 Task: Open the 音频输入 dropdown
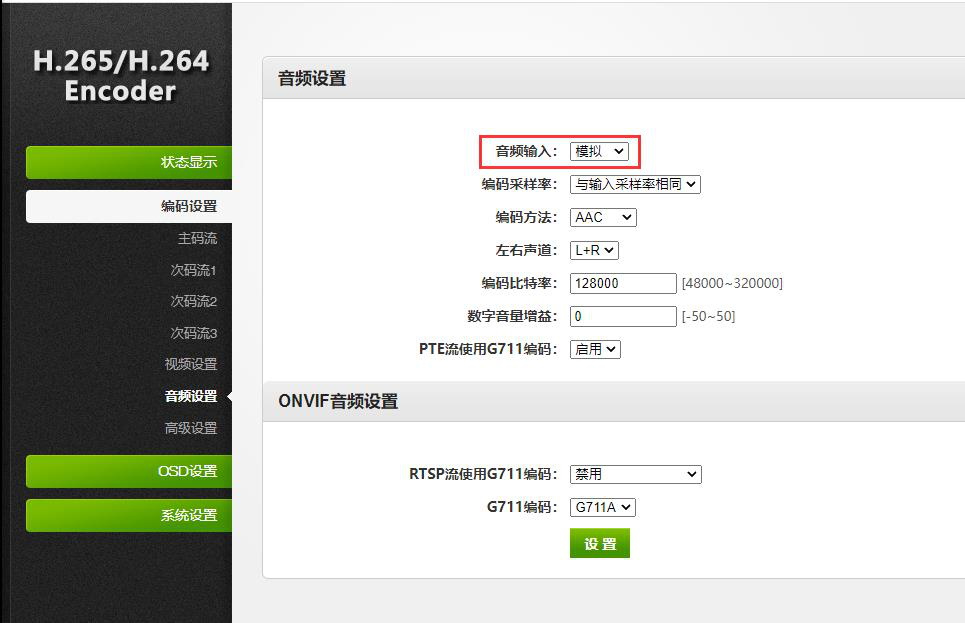599,151
